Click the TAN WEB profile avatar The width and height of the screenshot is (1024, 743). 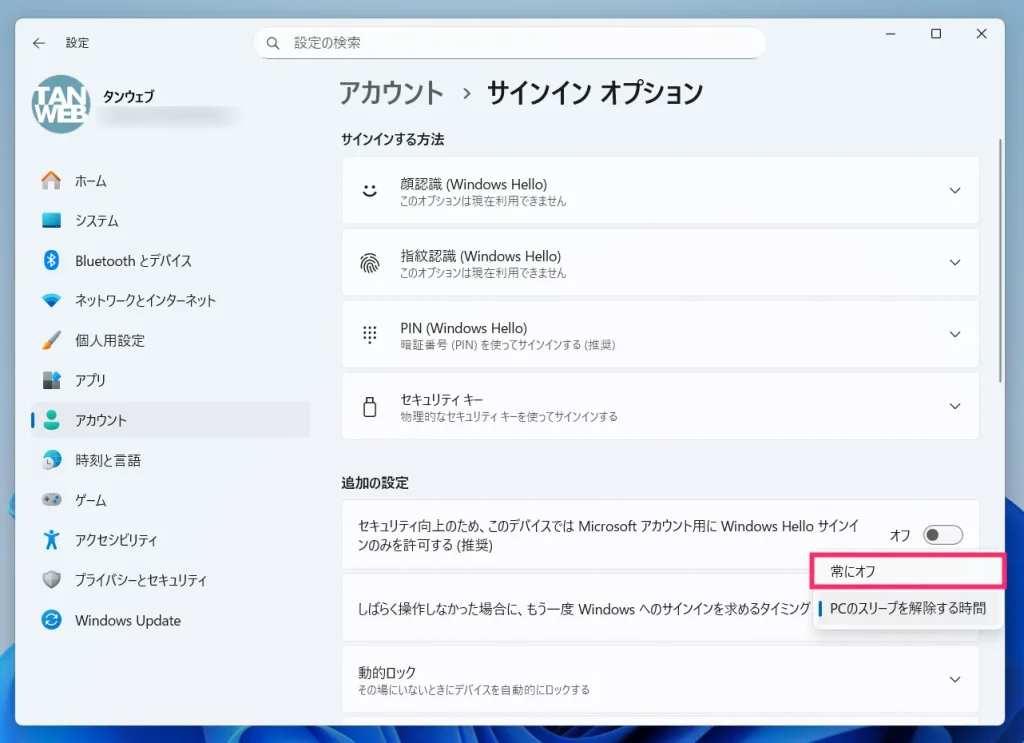(61, 104)
